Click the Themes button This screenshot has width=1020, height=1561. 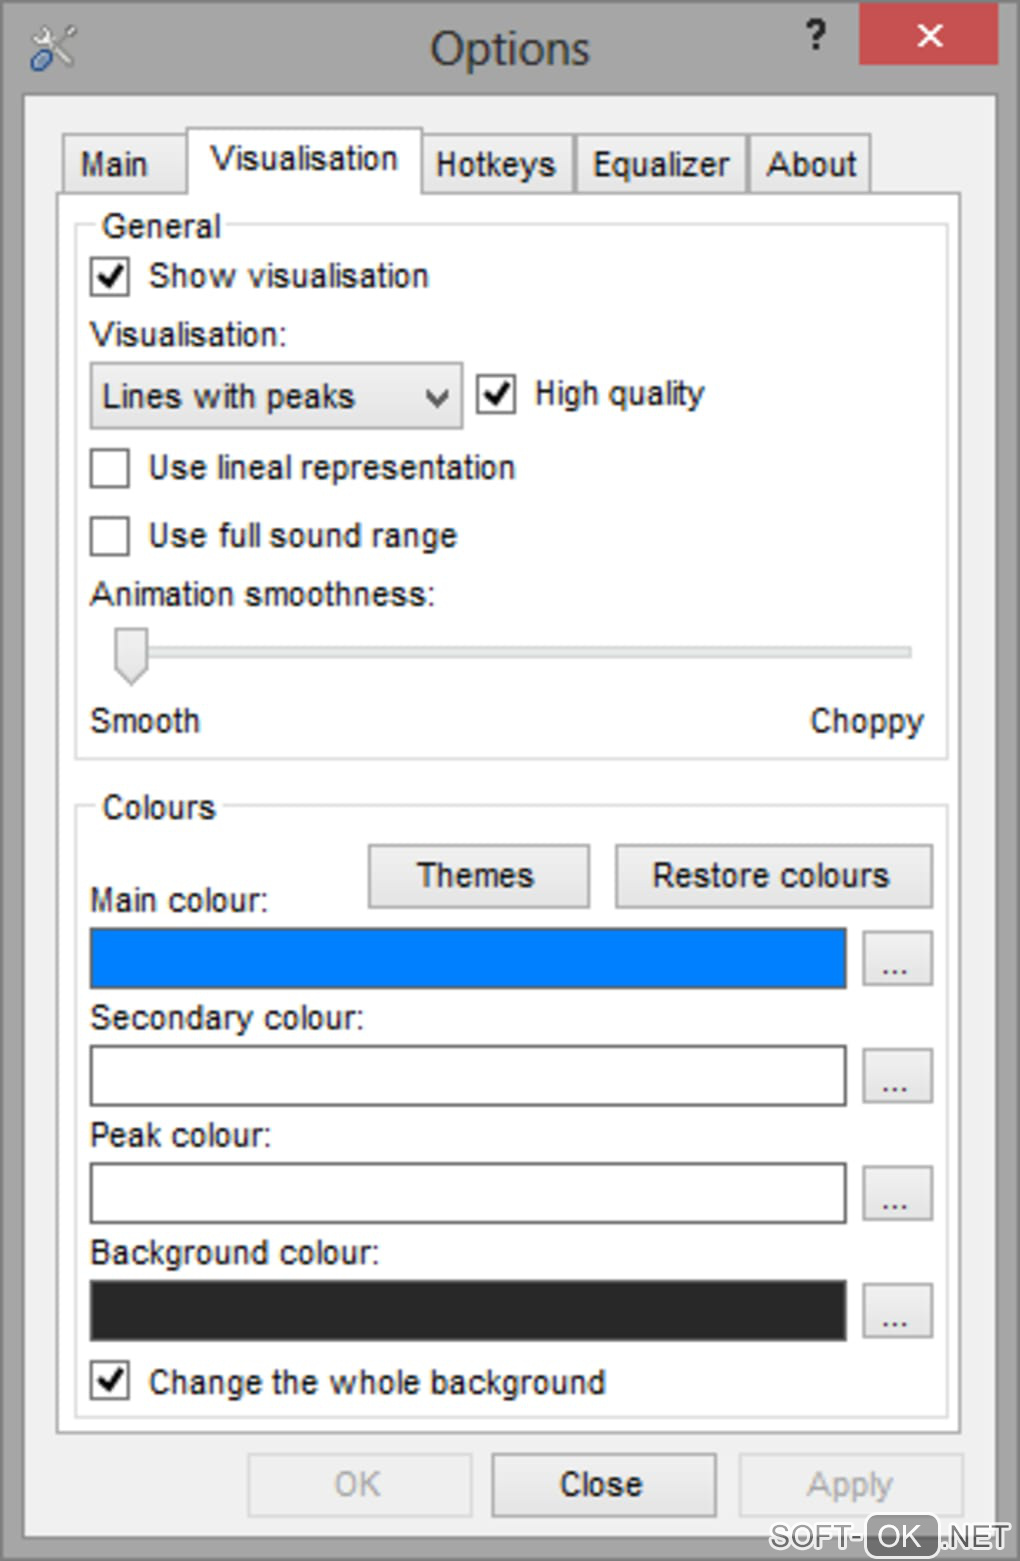(x=478, y=876)
